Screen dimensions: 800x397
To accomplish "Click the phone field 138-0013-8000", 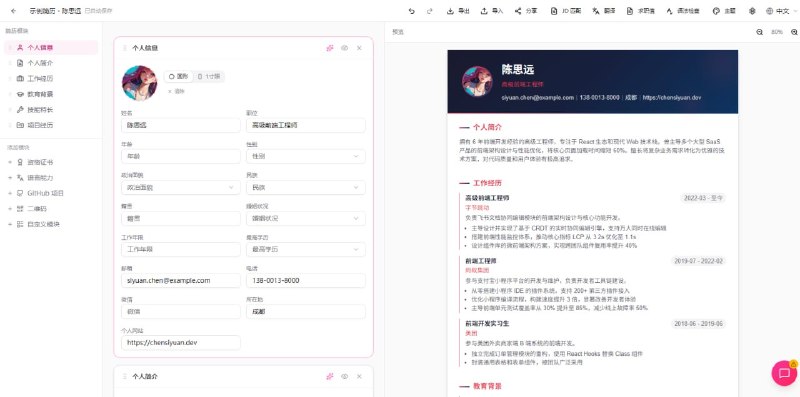I will (306, 281).
